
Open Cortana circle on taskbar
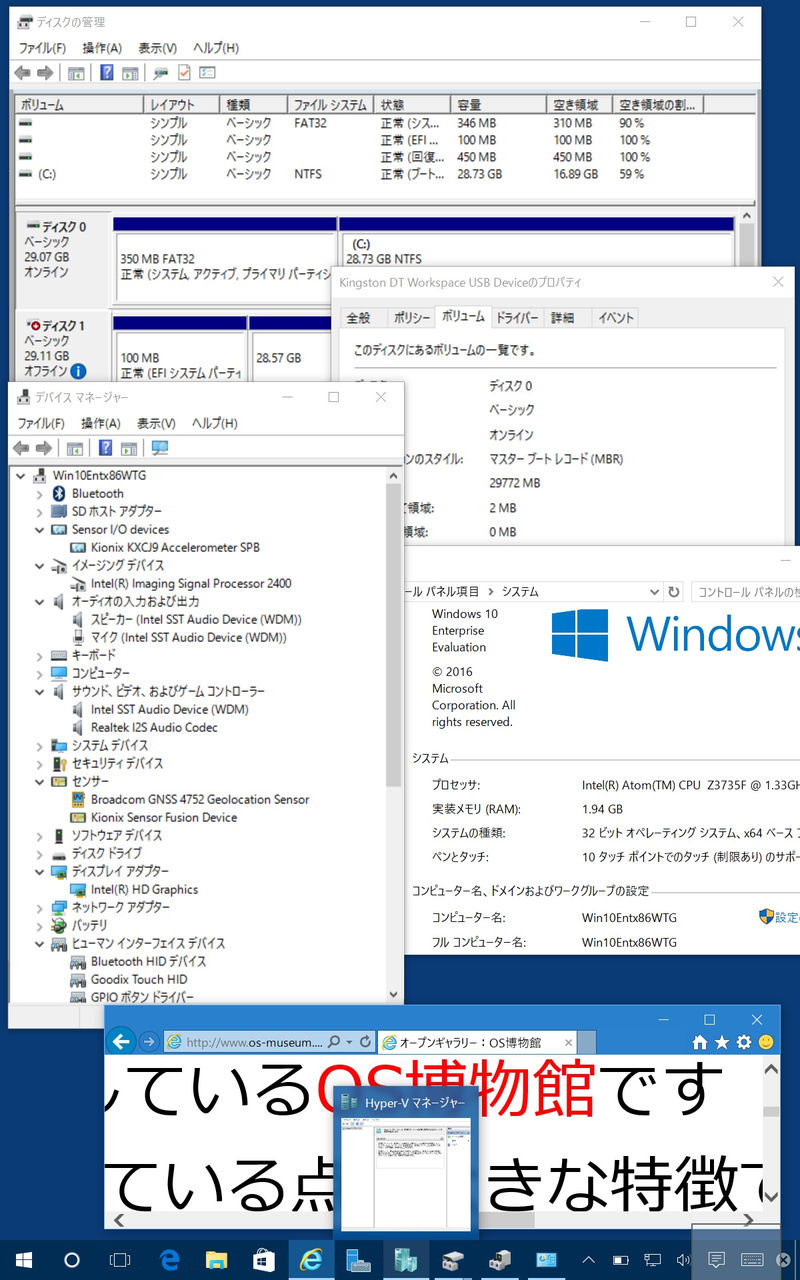pyautogui.click(x=72, y=1260)
